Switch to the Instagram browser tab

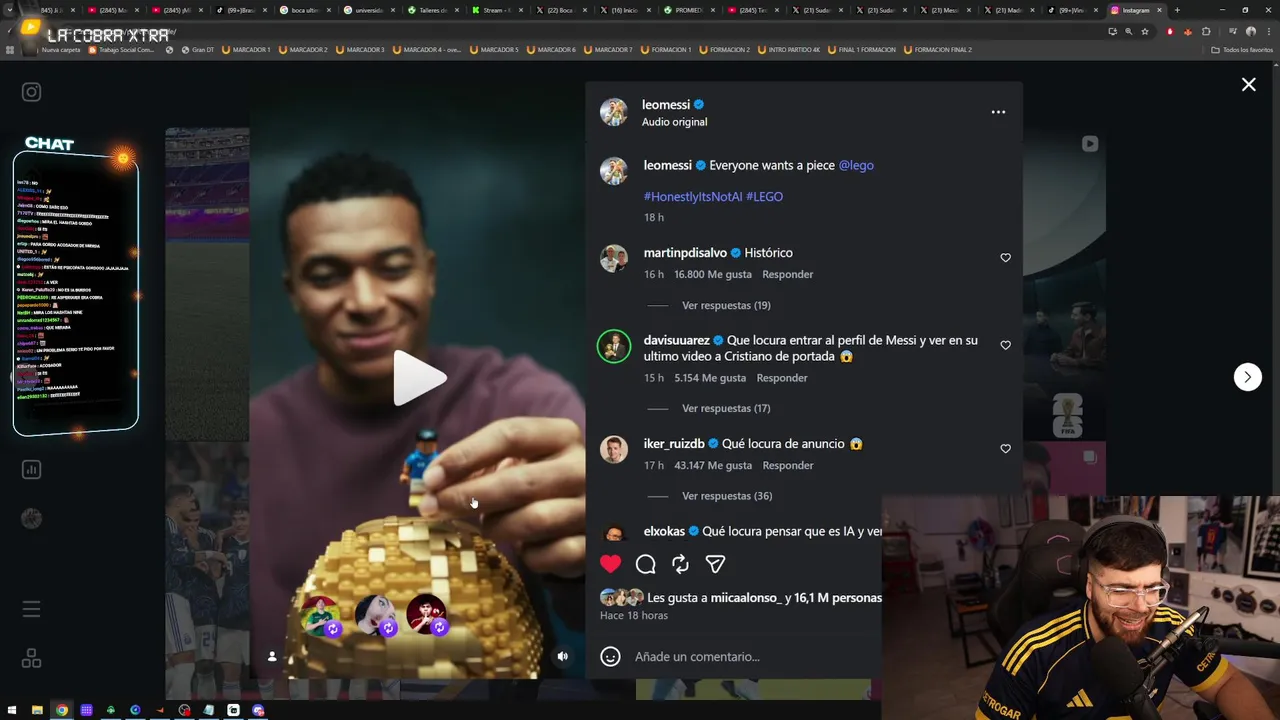point(1134,10)
